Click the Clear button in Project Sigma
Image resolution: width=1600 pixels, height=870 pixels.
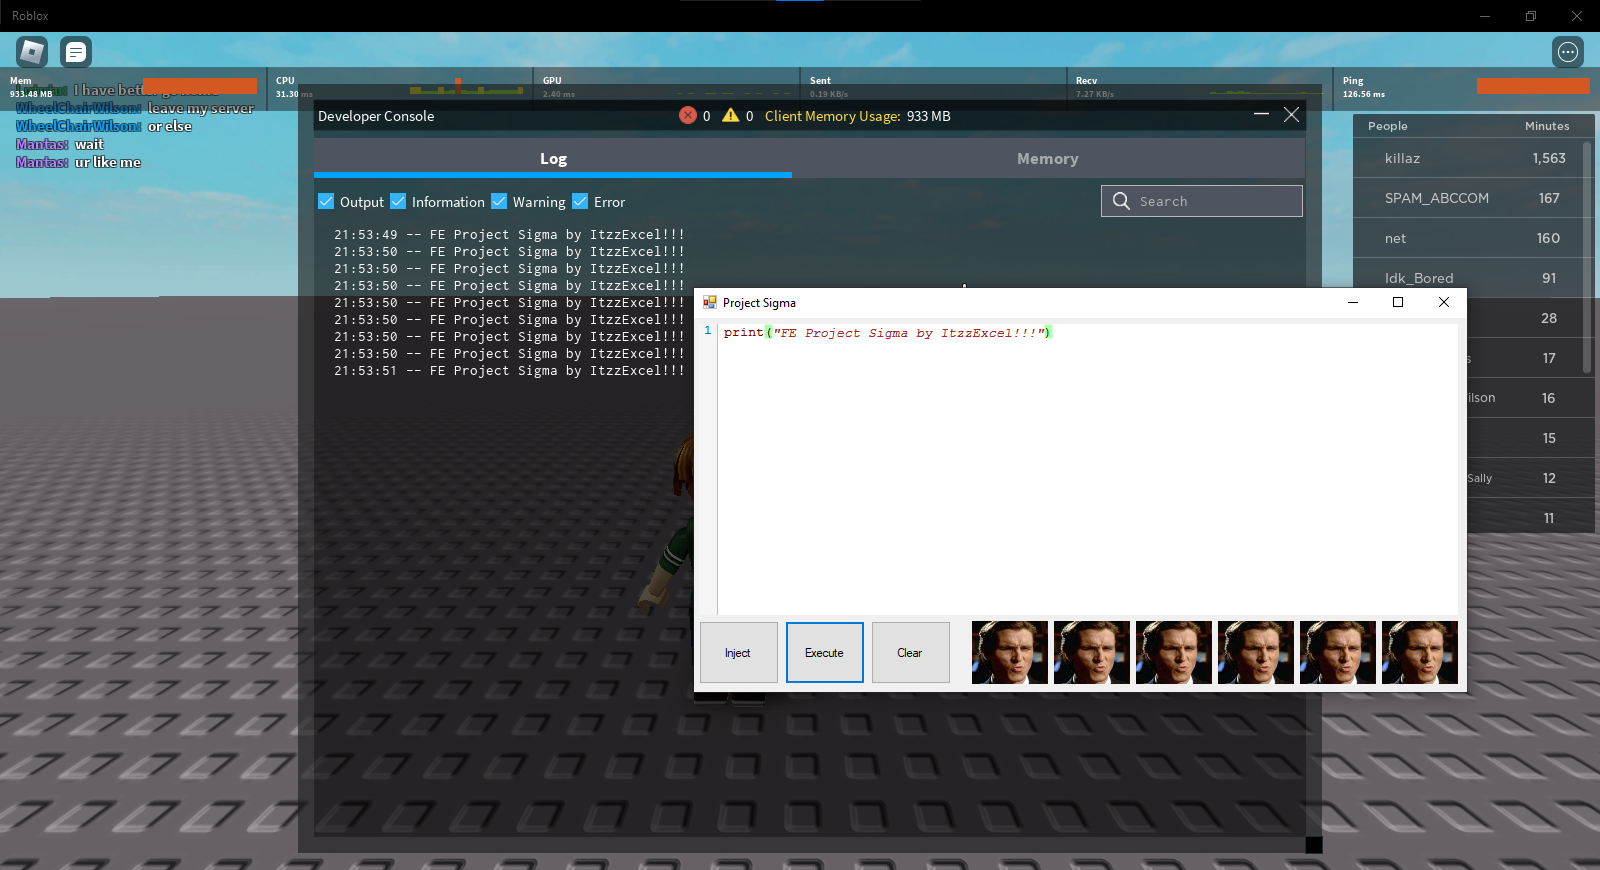point(910,652)
